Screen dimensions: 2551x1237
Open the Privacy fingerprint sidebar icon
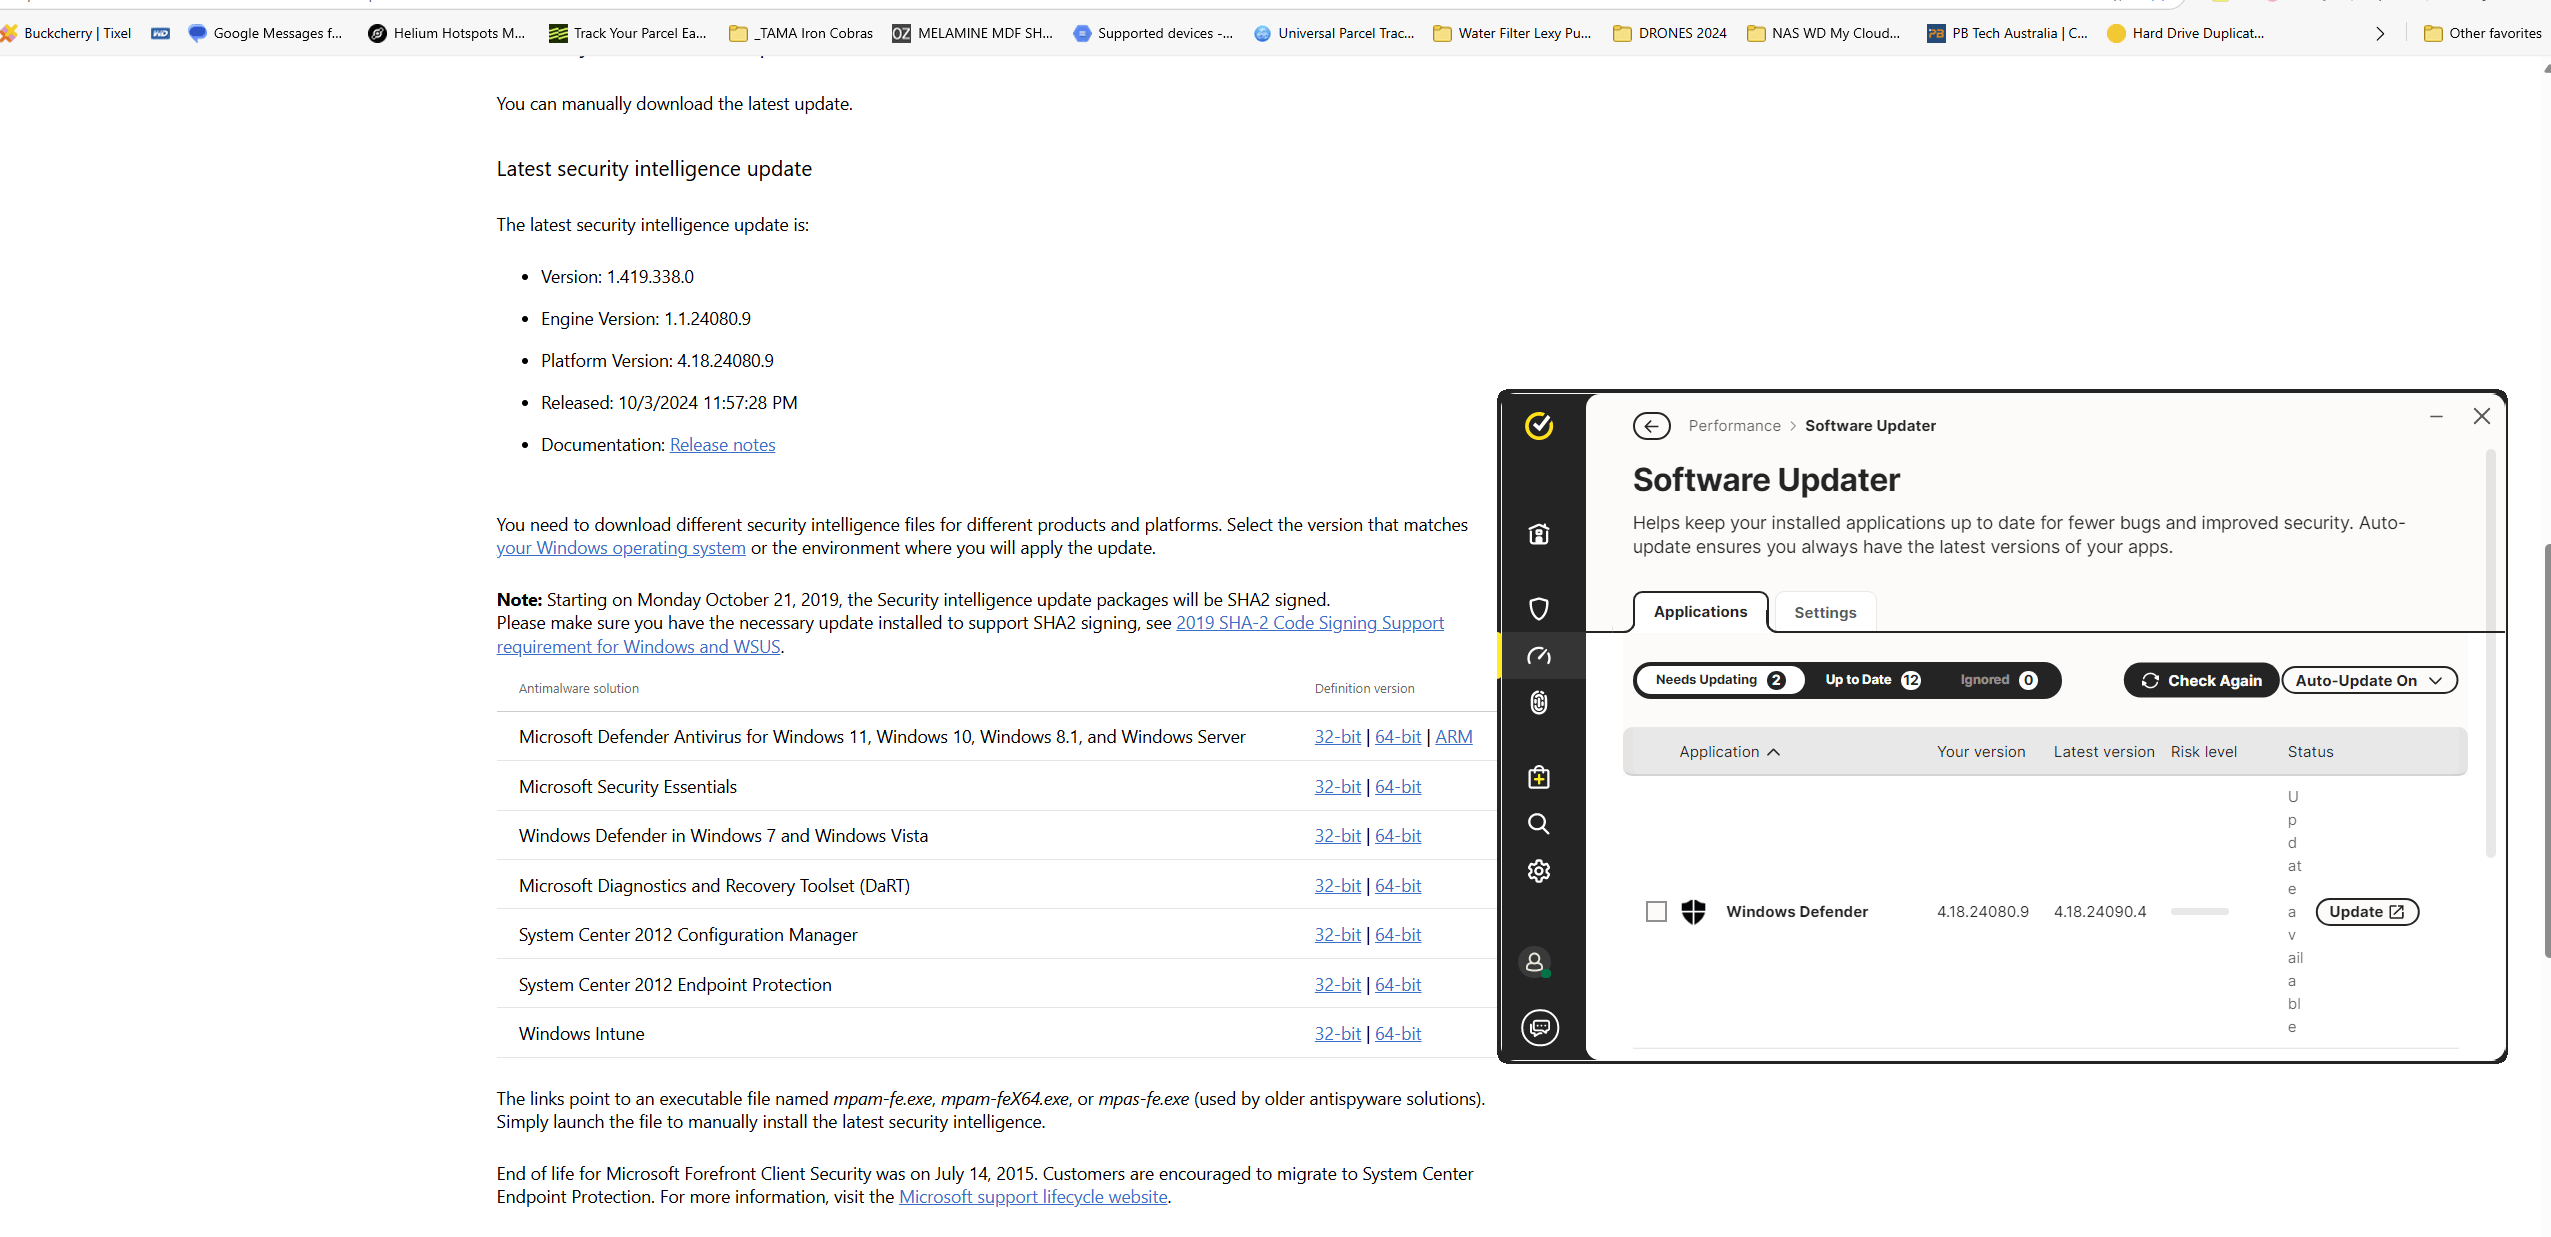pyautogui.click(x=1539, y=703)
